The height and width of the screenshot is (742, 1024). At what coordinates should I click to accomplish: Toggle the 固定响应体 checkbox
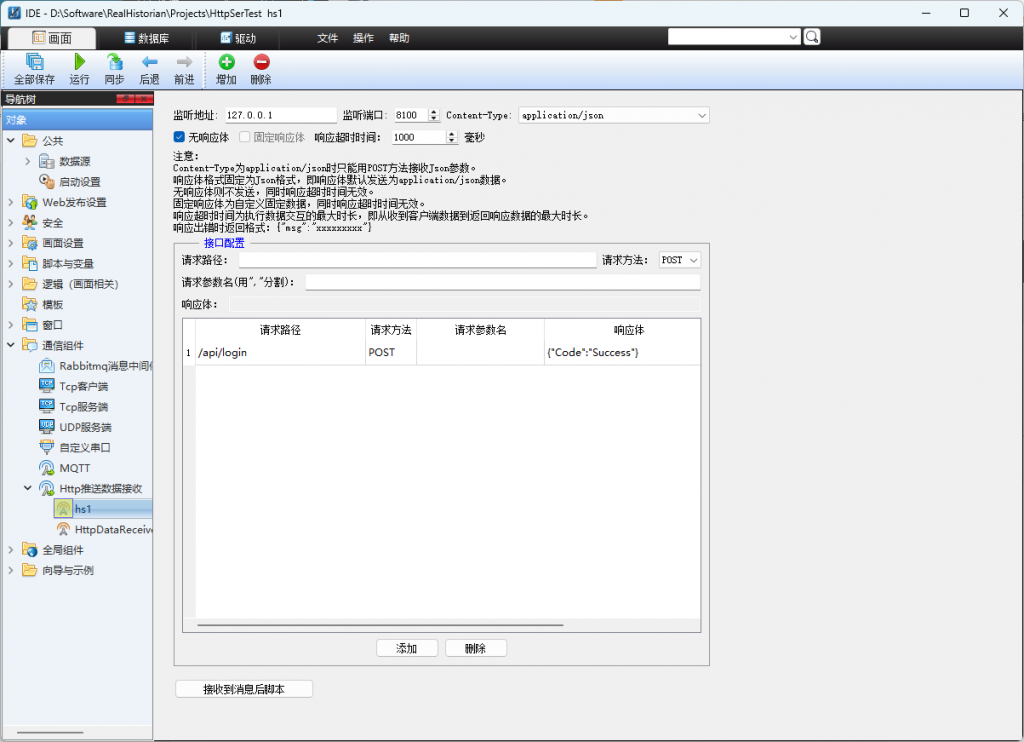[x=244, y=137]
